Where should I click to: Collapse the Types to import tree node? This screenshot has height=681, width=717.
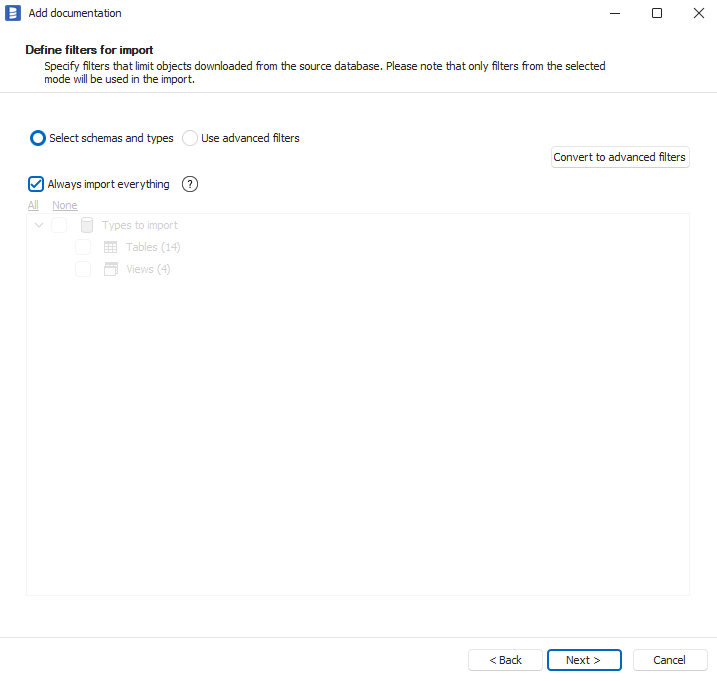39,225
